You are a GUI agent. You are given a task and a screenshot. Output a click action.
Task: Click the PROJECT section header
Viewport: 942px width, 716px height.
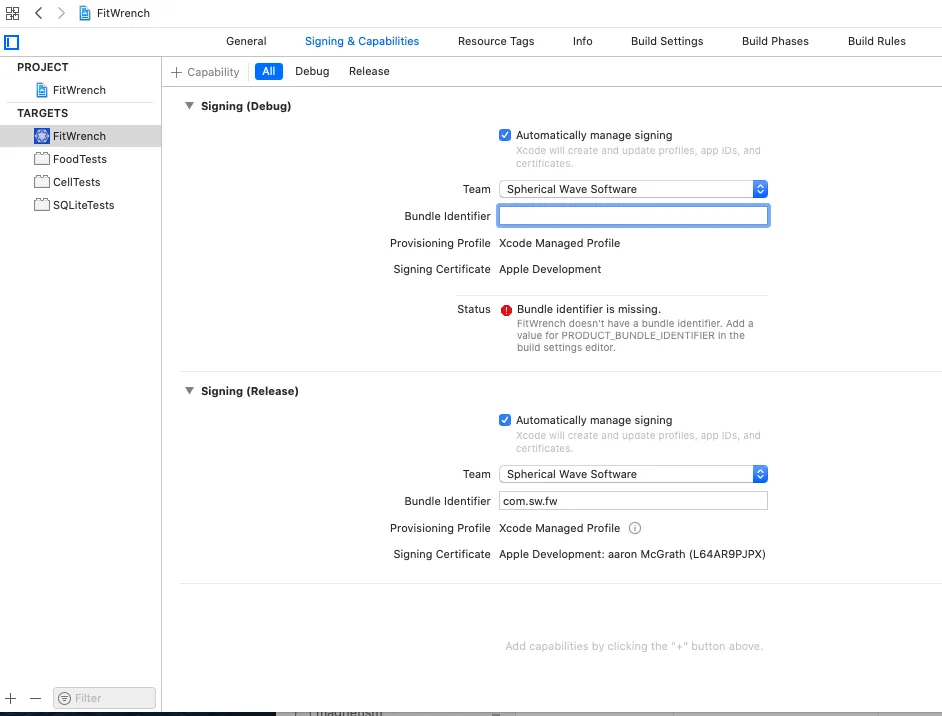pos(43,67)
